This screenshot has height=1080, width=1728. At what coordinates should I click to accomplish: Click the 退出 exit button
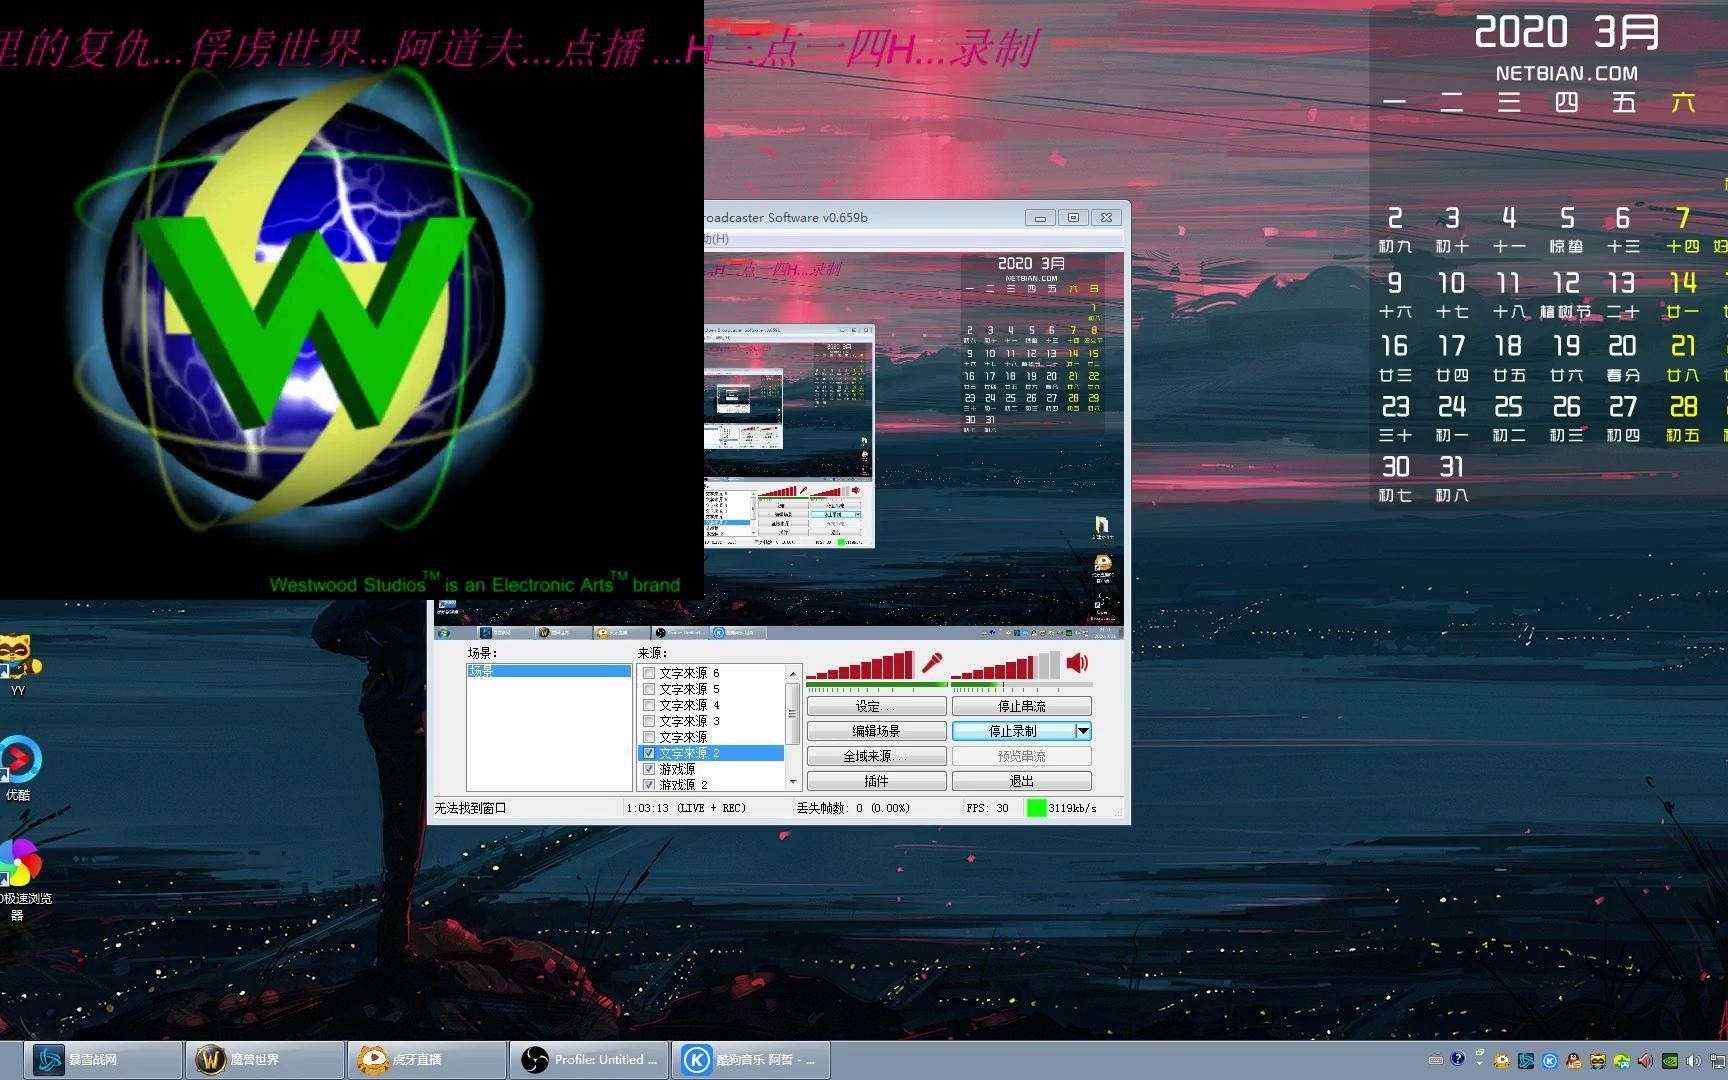pyautogui.click(x=1021, y=781)
